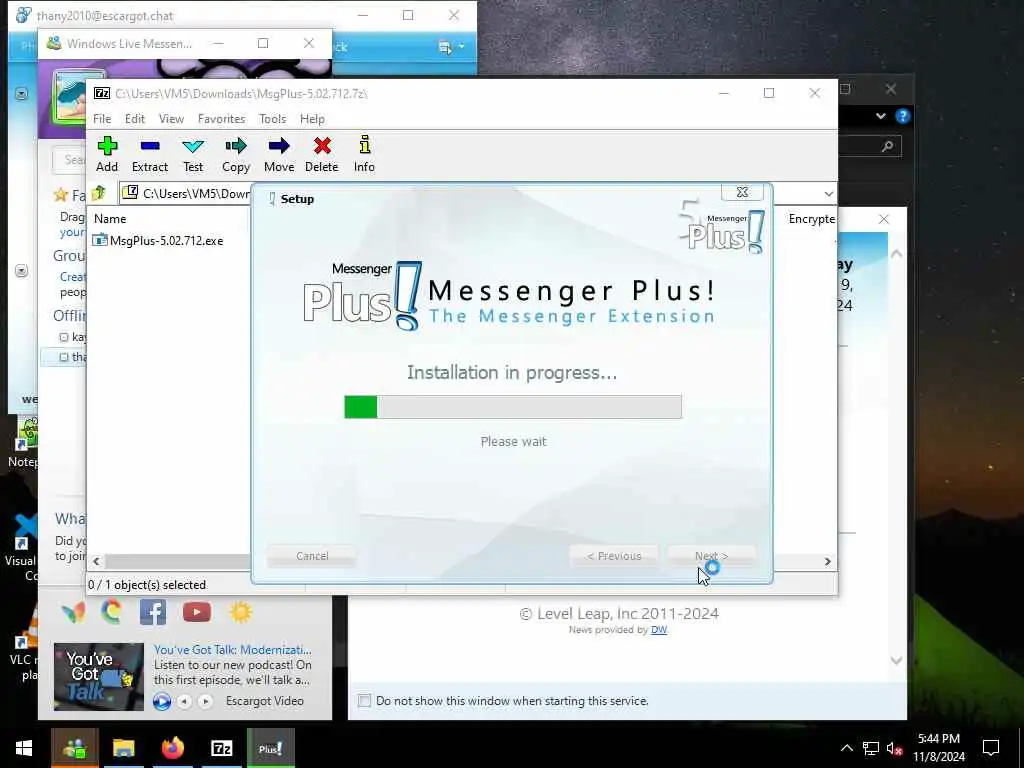Open the File menu in 7-Zip
This screenshot has width=1024, height=768.
tap(102, 119)
